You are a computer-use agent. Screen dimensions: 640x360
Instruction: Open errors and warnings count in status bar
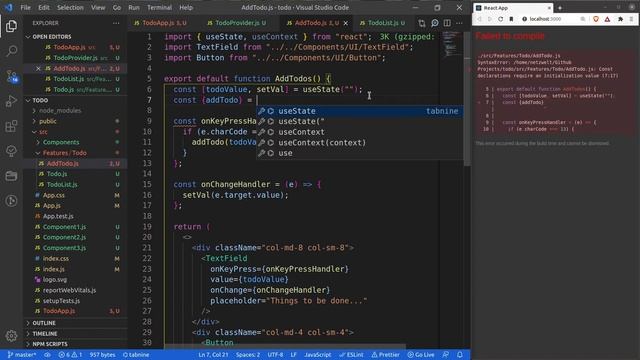70,355
